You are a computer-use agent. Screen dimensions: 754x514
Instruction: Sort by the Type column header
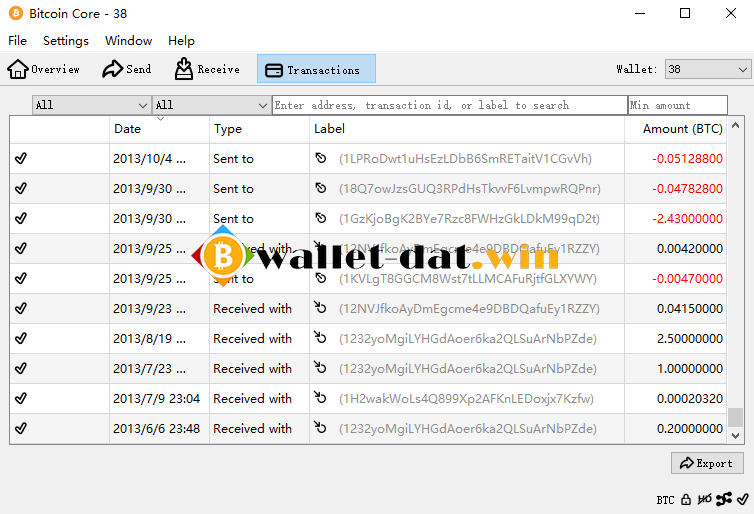(259, 129)
